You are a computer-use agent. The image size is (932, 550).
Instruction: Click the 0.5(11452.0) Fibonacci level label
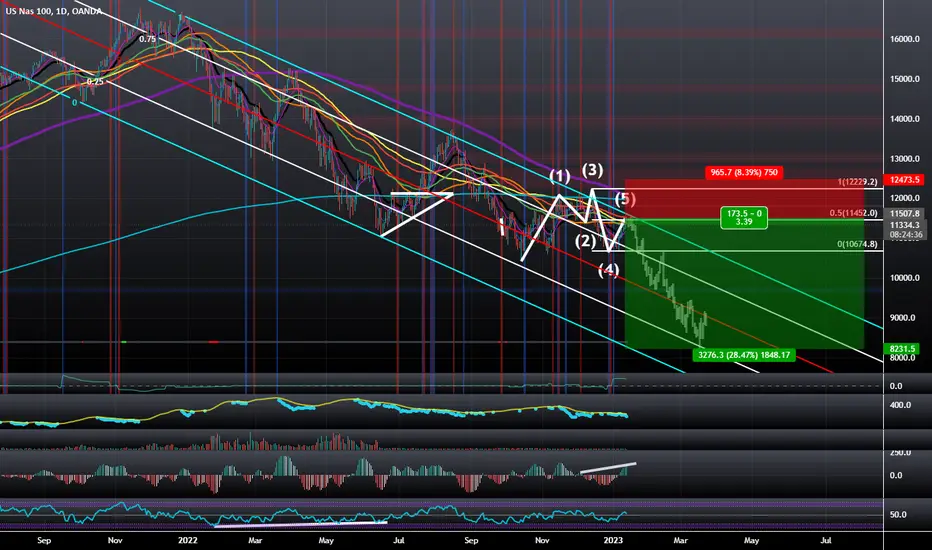[x=854, y=213]
